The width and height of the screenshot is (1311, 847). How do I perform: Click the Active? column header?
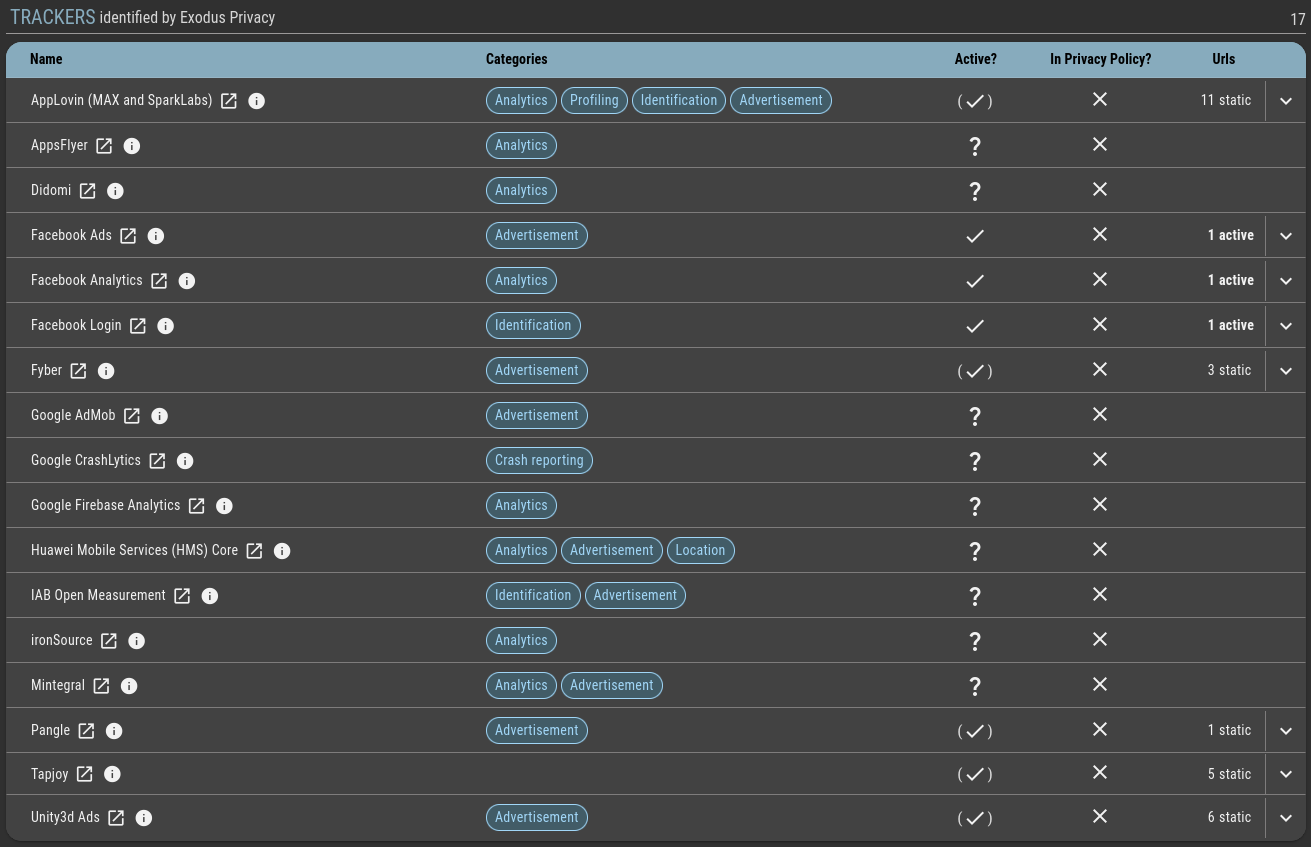pos(976,59)
